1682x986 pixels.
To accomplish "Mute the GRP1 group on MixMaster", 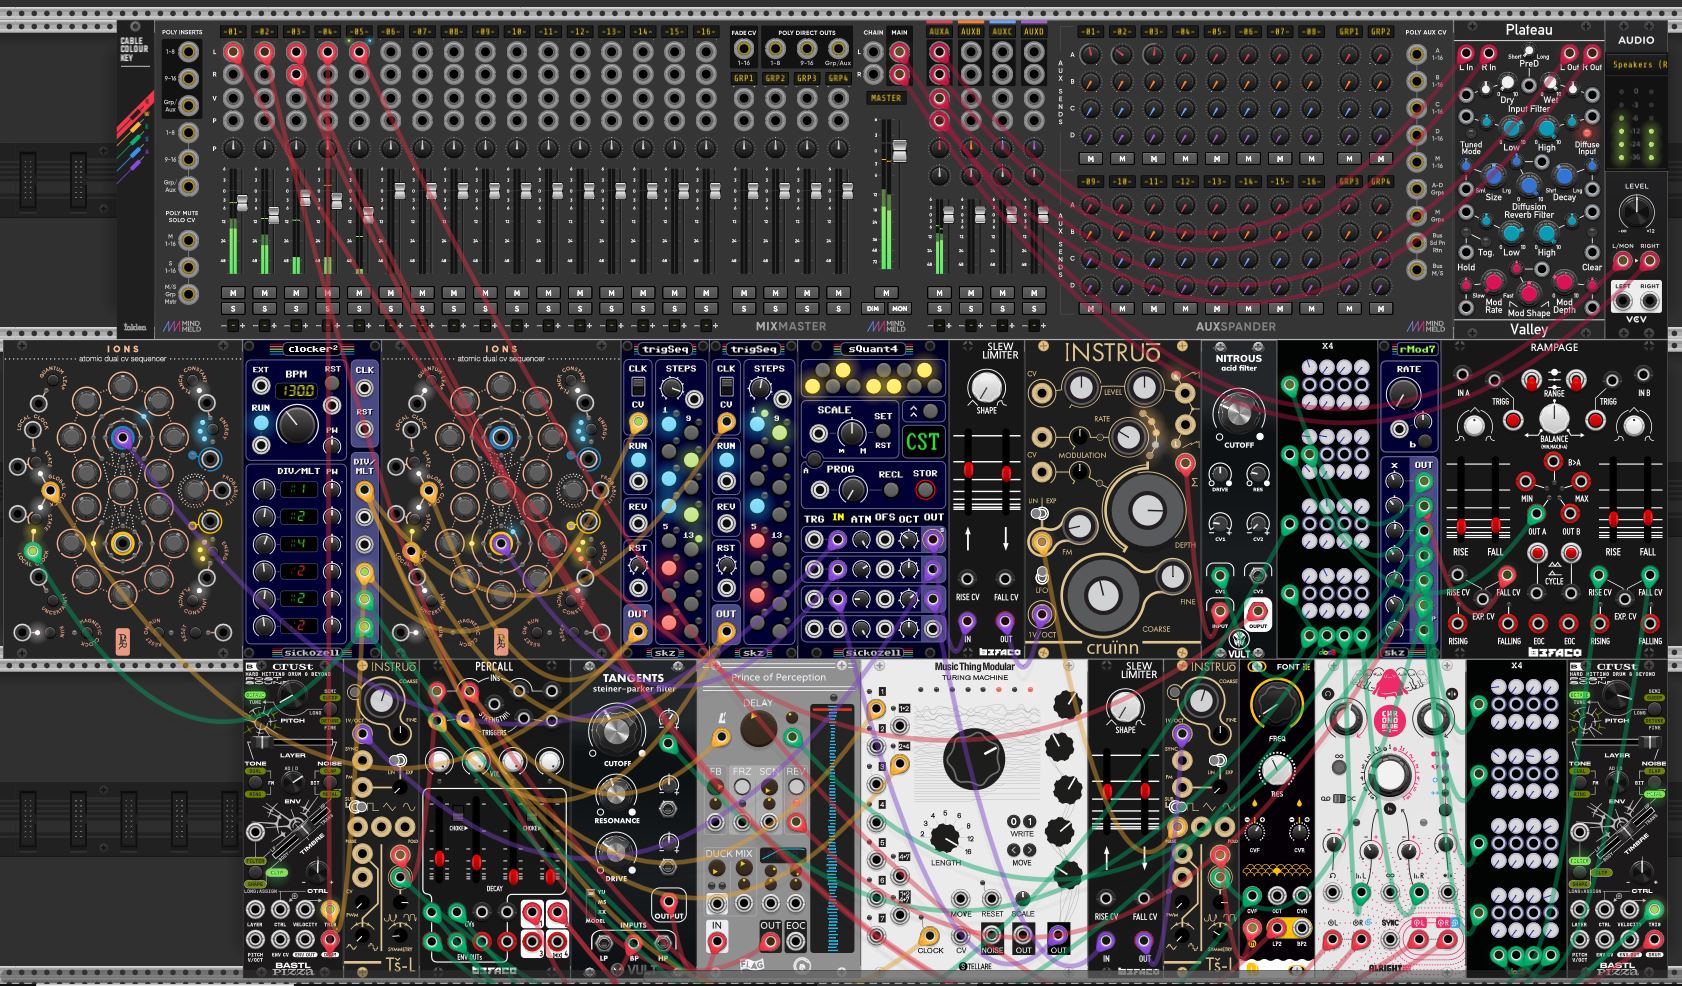I will click(x=743, y=293).
